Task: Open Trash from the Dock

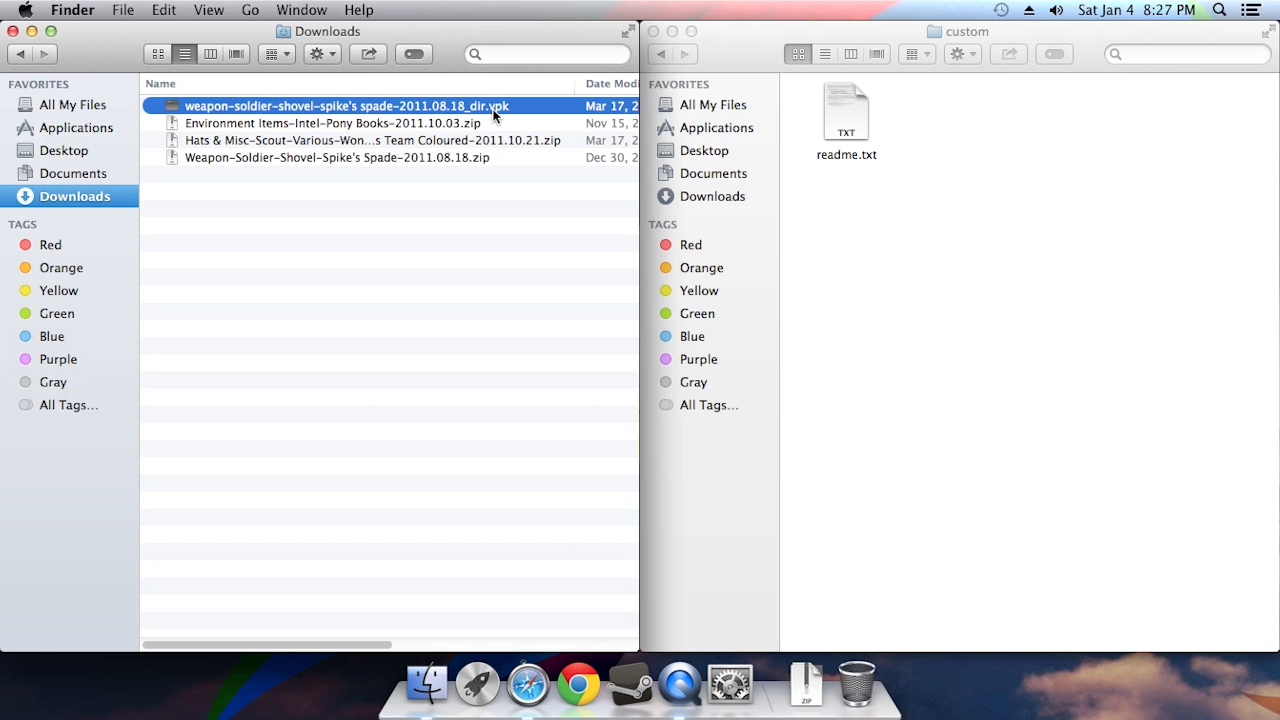Action: coord(857,684)
